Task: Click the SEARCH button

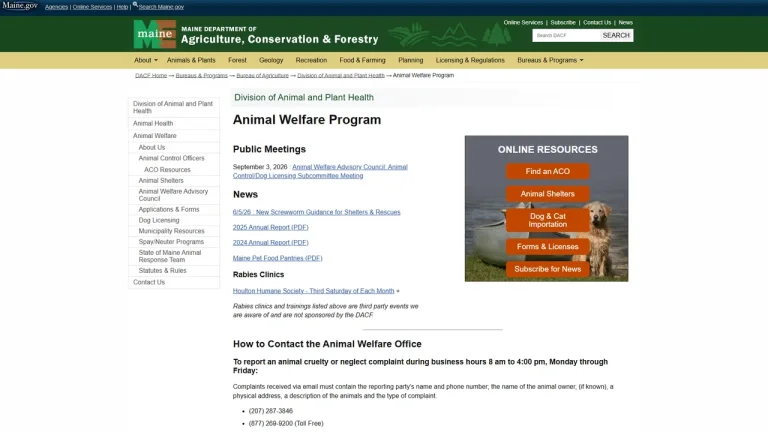Action: 616,35
